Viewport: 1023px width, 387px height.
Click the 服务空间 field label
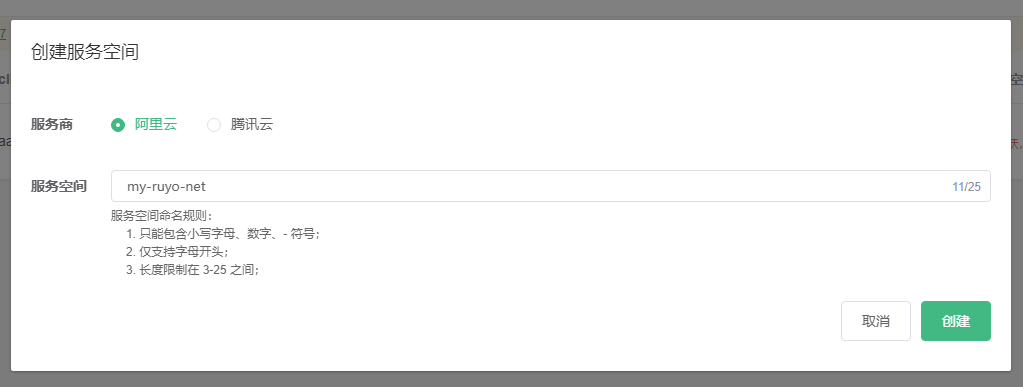(59, 186)
